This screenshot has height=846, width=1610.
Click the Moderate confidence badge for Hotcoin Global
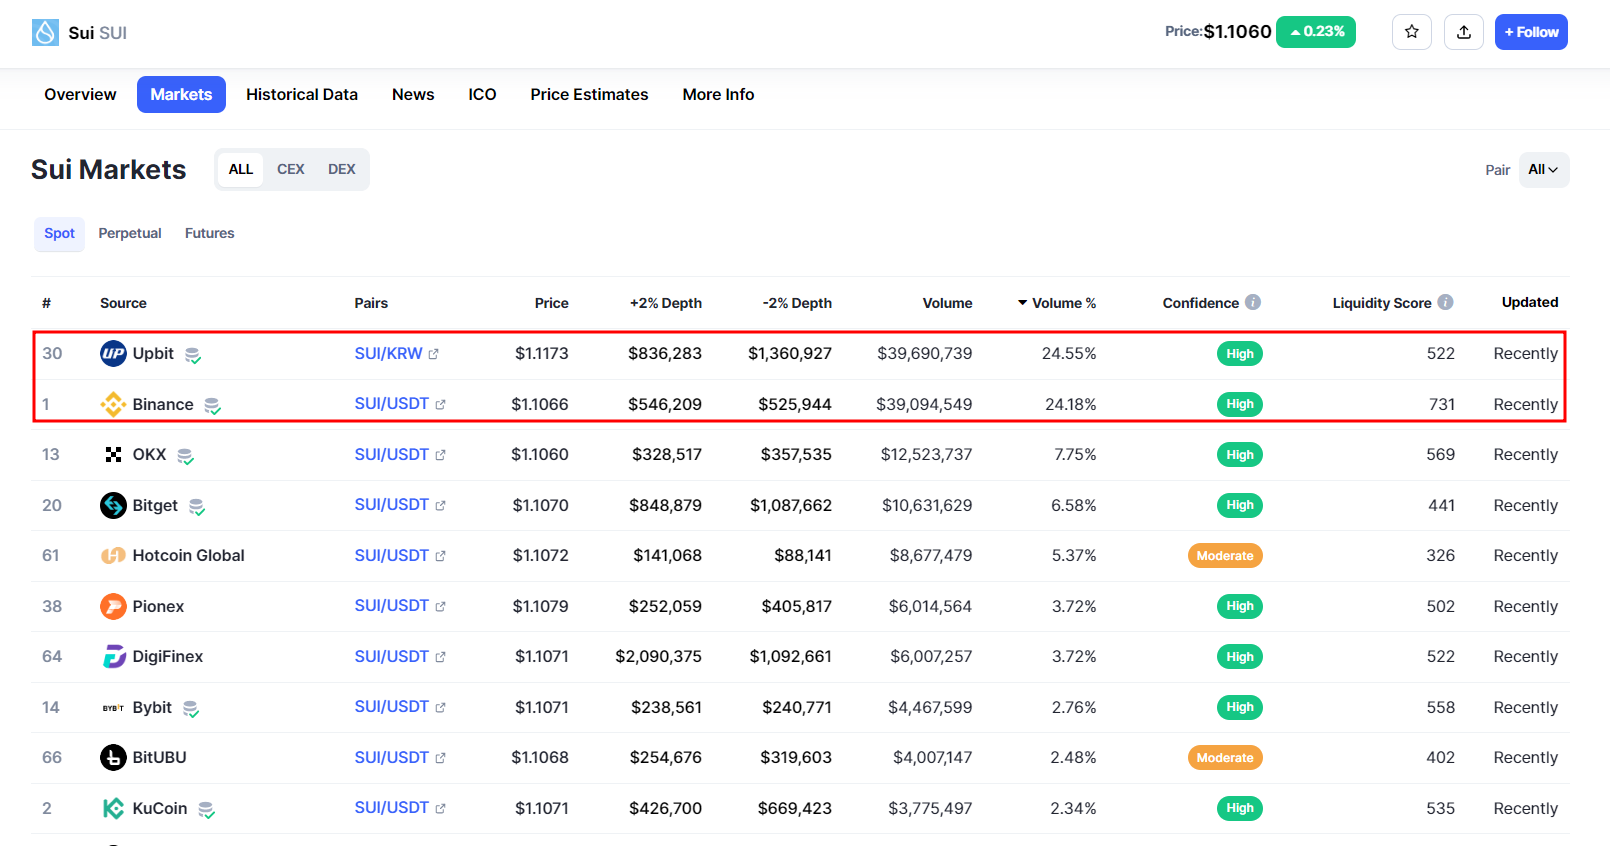[x=1225, y=556]
